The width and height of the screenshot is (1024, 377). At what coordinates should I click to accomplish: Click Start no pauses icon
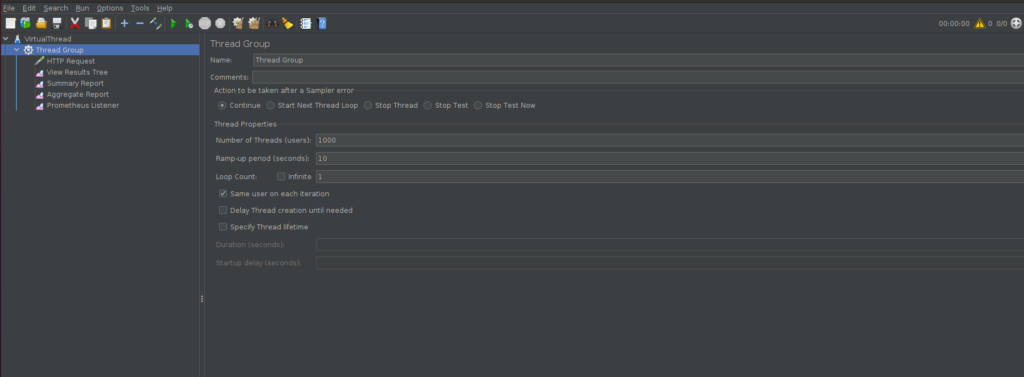coord(189,24)
